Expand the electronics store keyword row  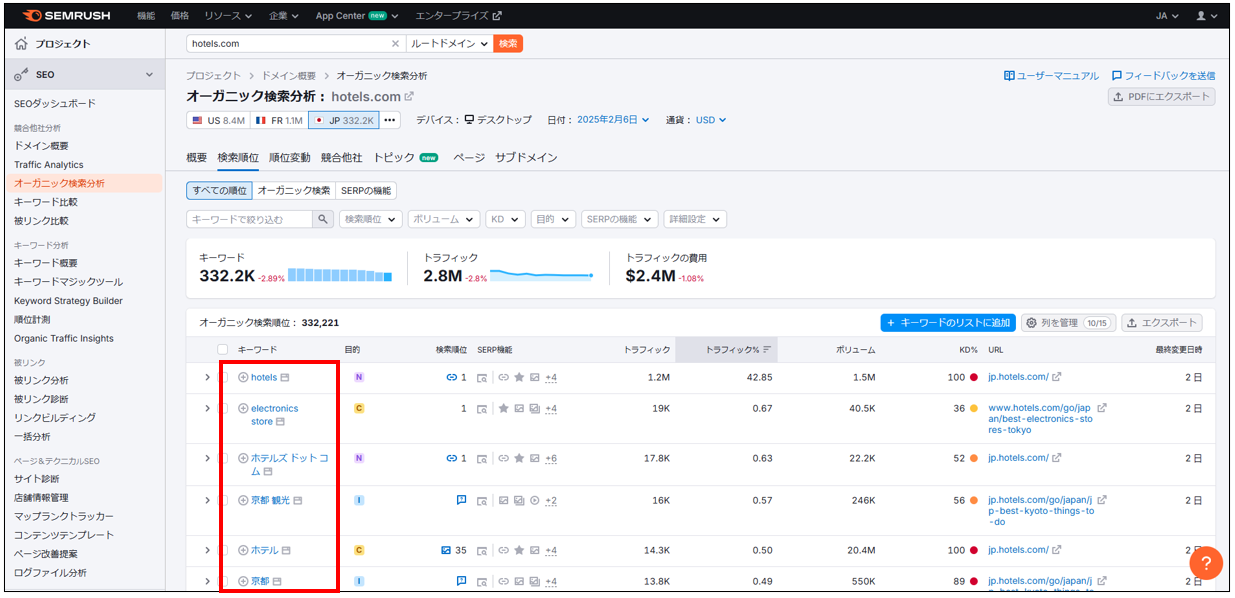[x=208, y=408]
